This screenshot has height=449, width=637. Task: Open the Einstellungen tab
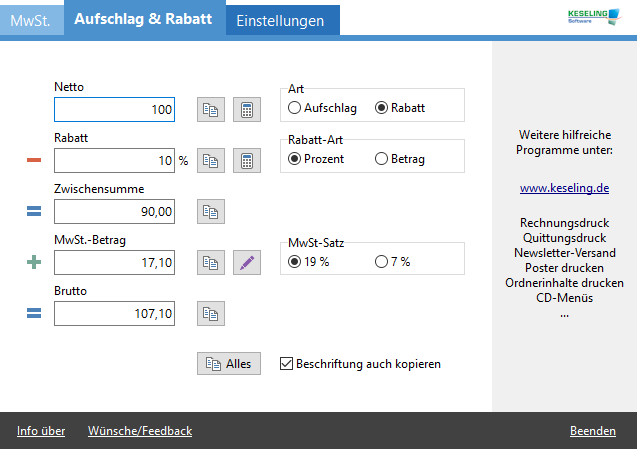(281, 20)
